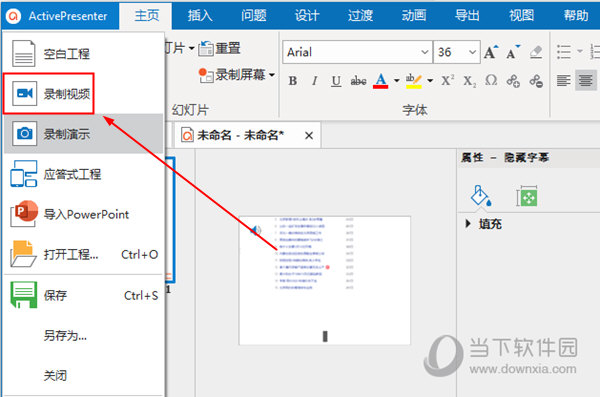Screen dimensions: 600x397
Task: Open the bullet list dropdown arrow
Action: 580,51
